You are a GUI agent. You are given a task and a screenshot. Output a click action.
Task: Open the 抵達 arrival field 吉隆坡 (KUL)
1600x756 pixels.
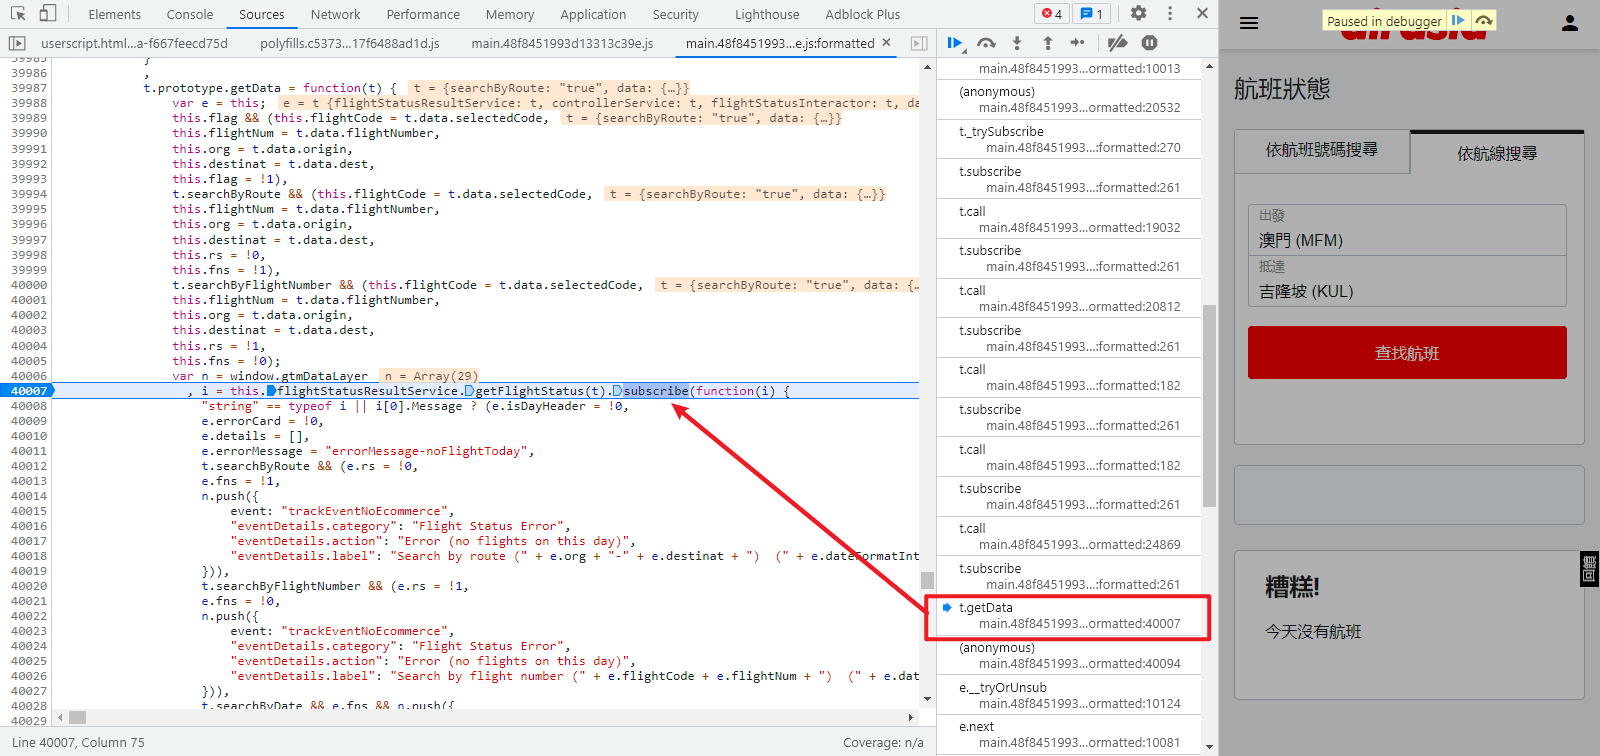pyautogui.click(x=1407, y=281)
